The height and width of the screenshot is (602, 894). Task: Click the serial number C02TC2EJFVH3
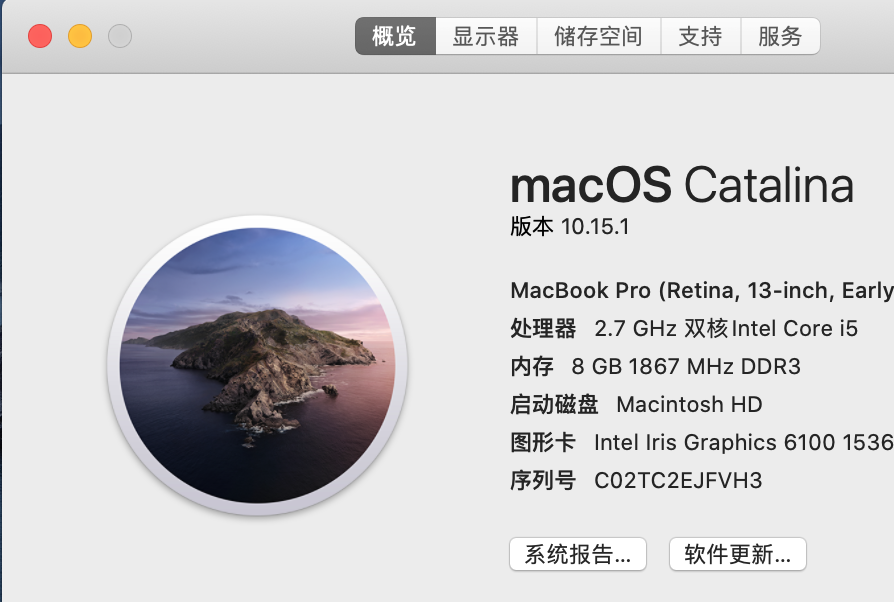click(x=678, y=480)
